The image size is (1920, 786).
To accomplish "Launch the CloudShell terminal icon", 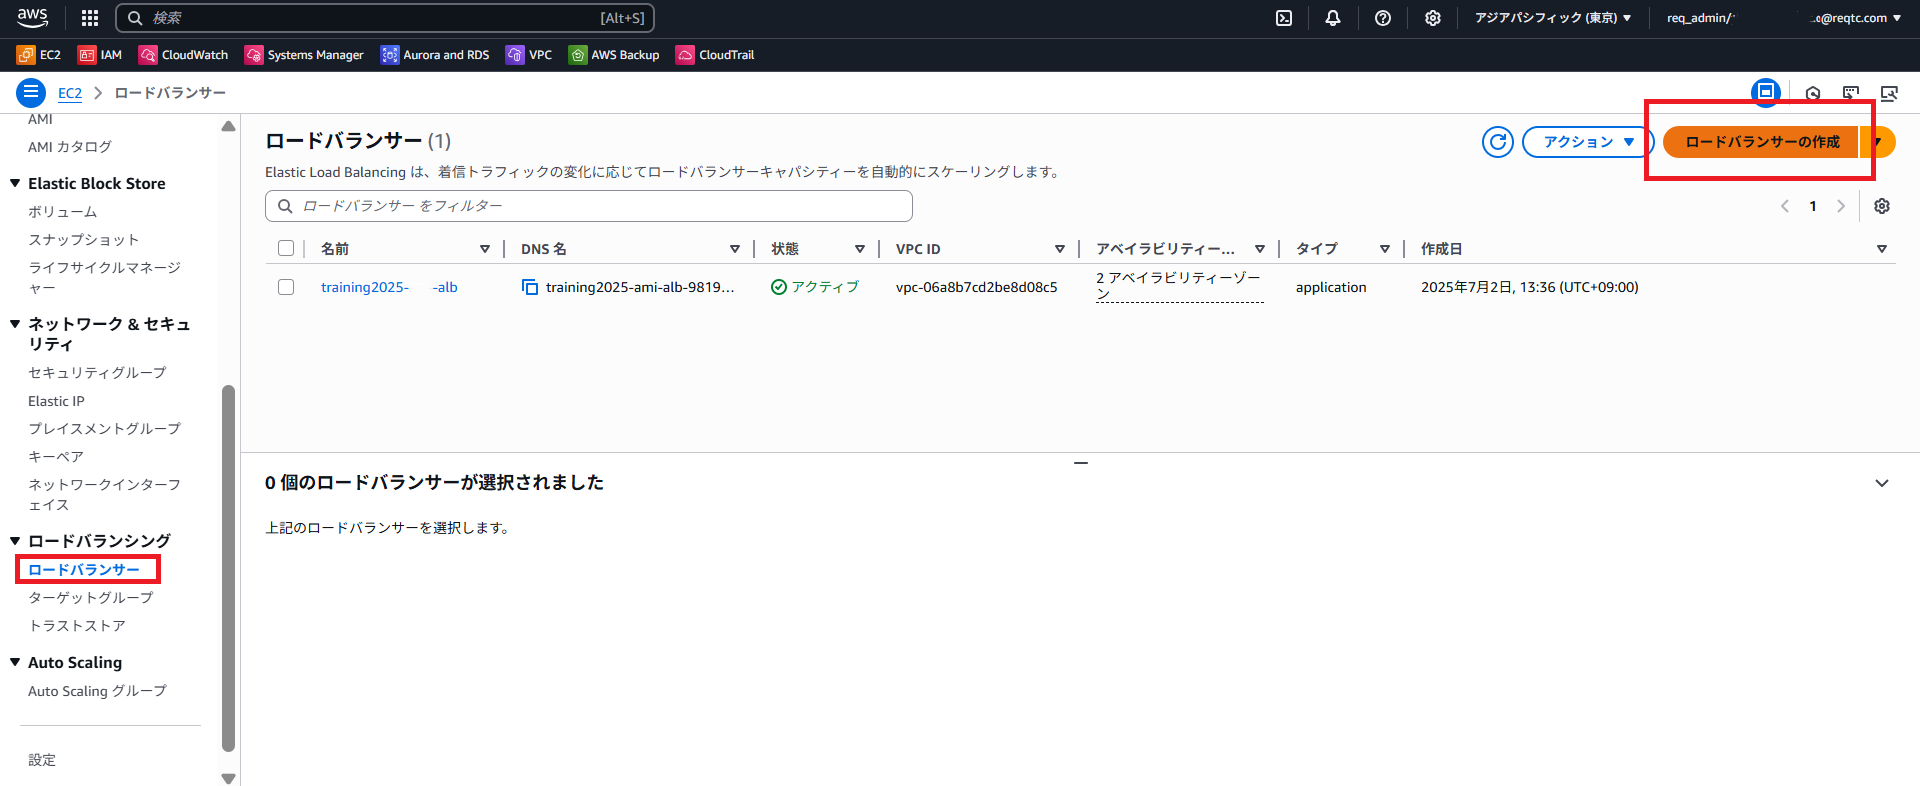I will pos(1284,18).
